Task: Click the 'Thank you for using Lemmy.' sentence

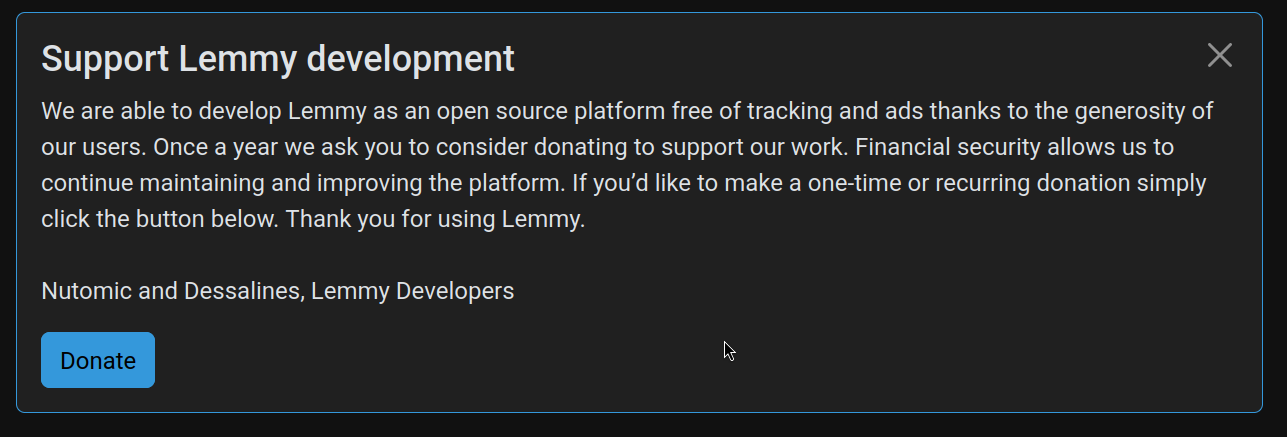Action: pyautogui.click(x=435, y=219)
